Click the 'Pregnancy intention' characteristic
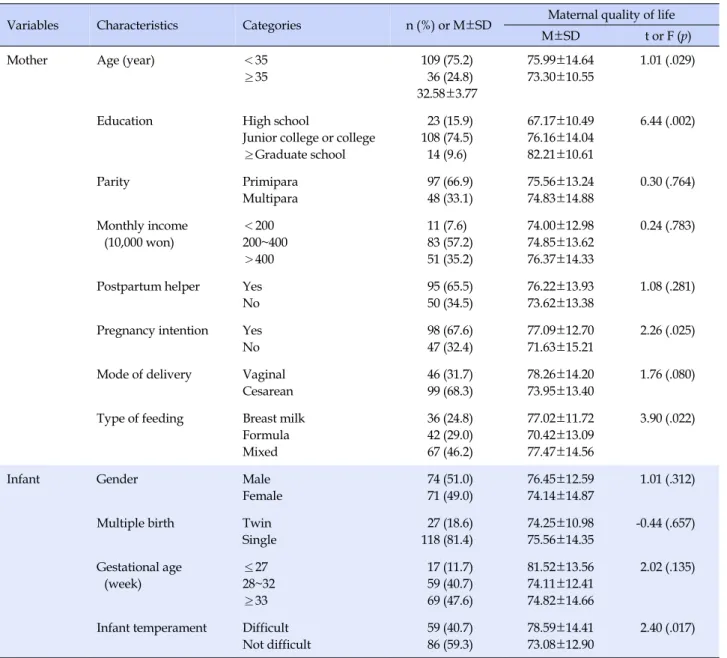The image size is (727, 658). pyautogui.click(x=152, y=331)
